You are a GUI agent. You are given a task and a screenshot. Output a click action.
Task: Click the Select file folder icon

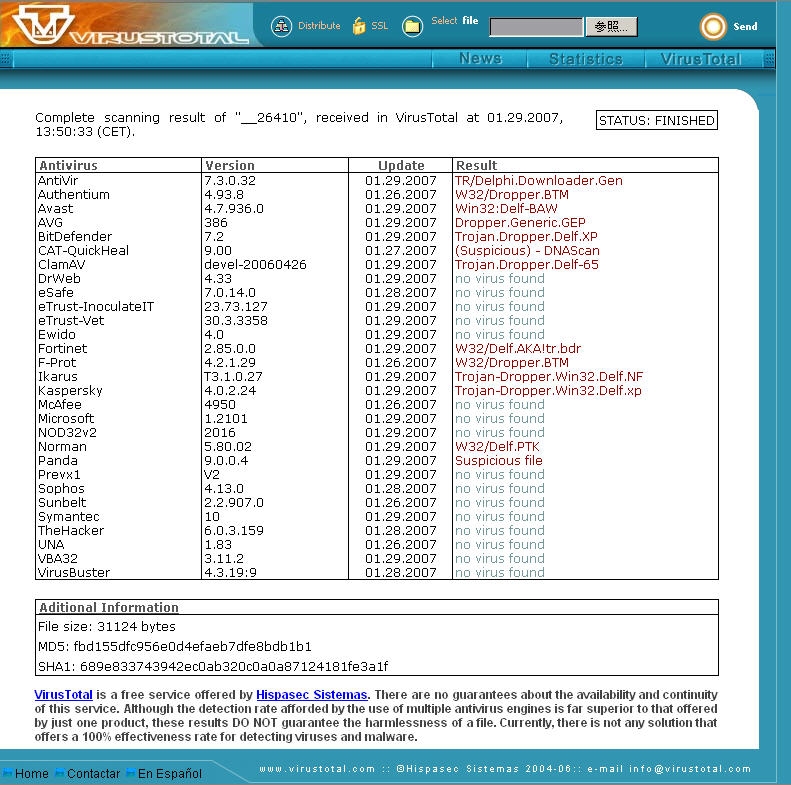tap(412, 26)
